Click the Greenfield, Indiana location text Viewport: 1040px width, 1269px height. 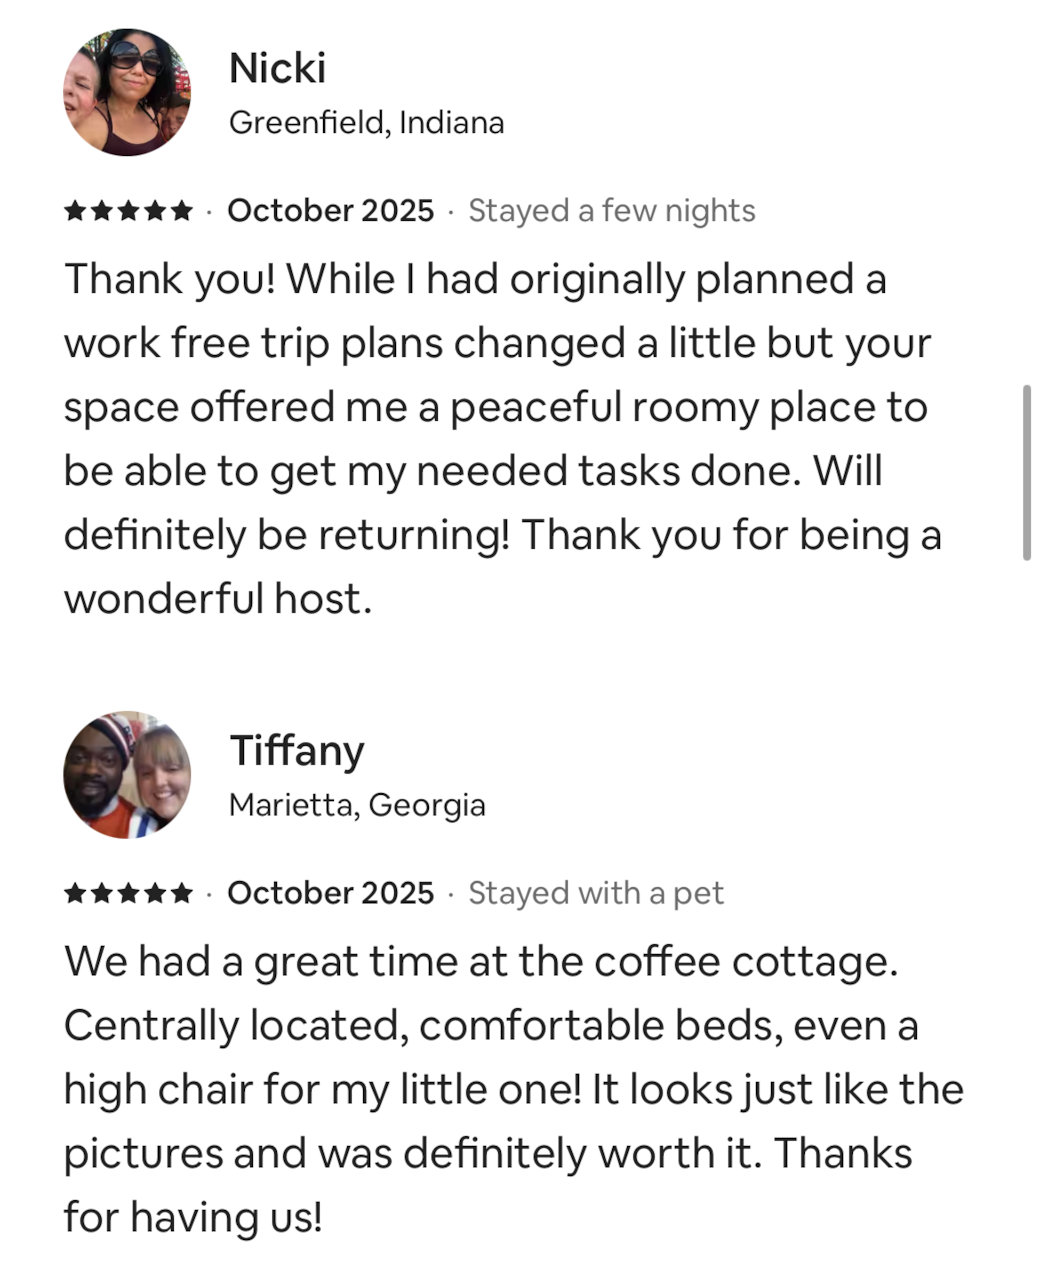pos(366,123)
